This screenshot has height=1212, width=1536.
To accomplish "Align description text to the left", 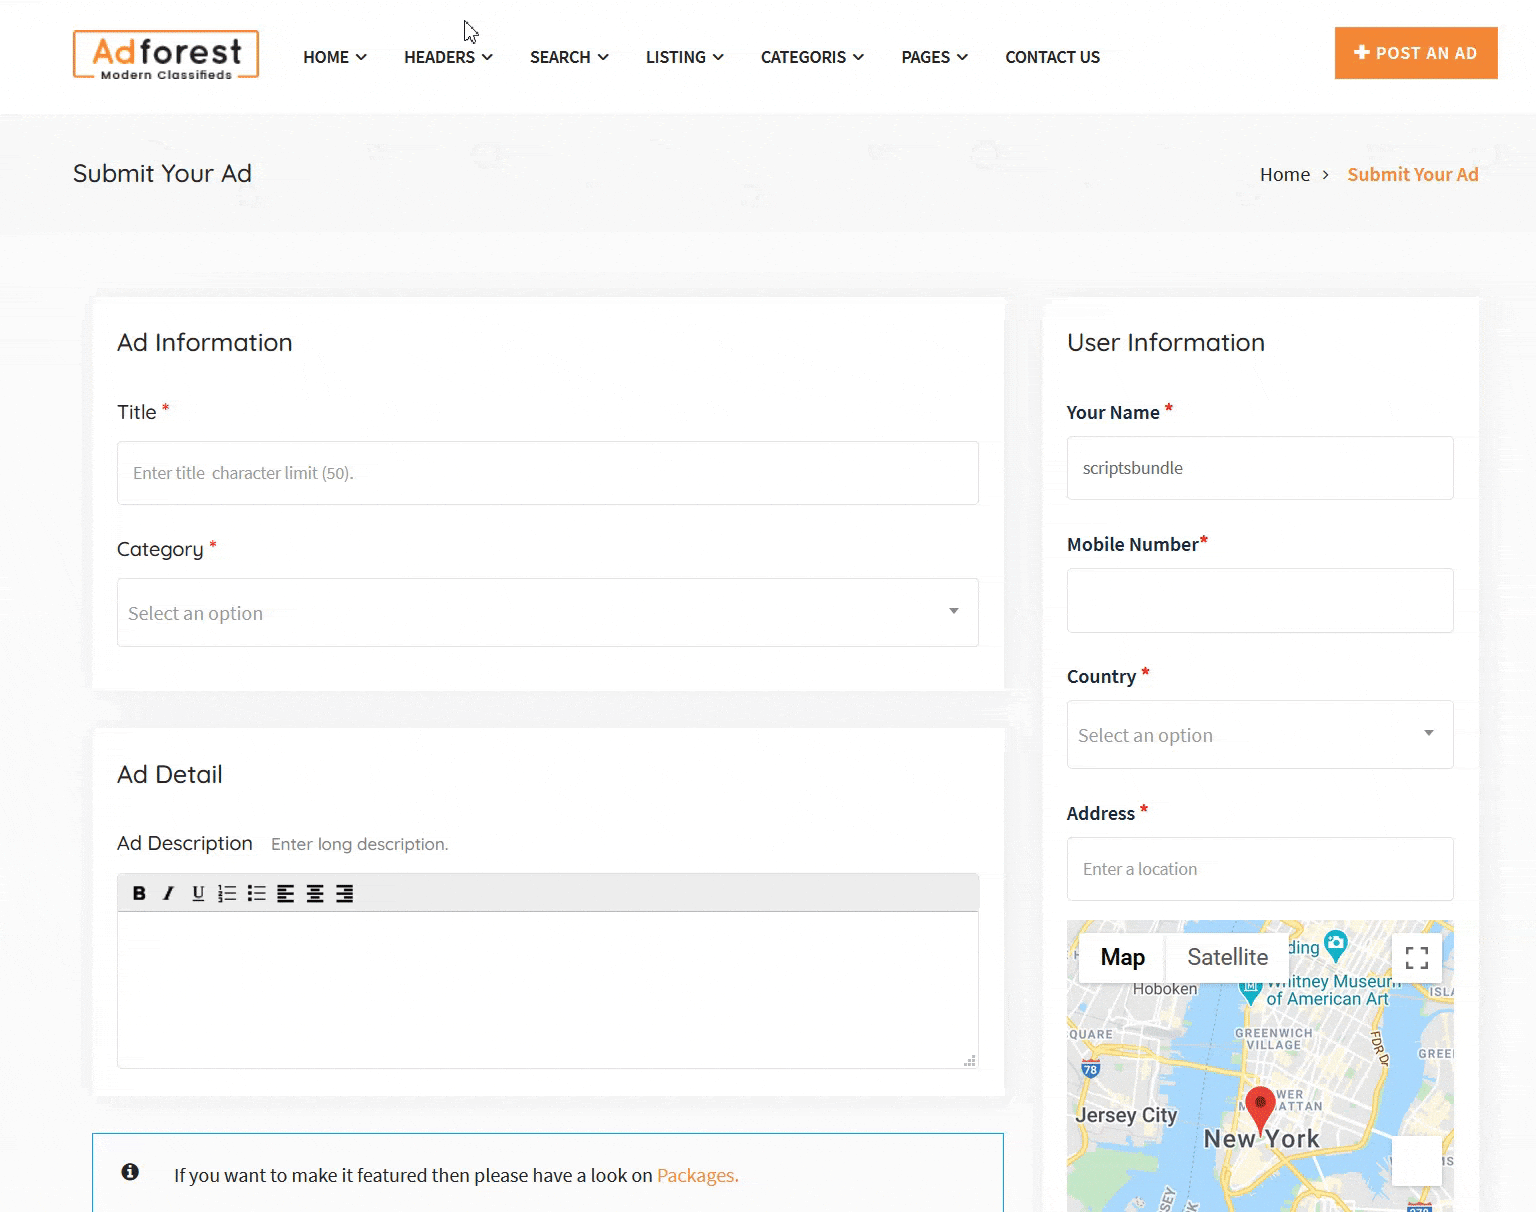I will (x=286, y=893).
